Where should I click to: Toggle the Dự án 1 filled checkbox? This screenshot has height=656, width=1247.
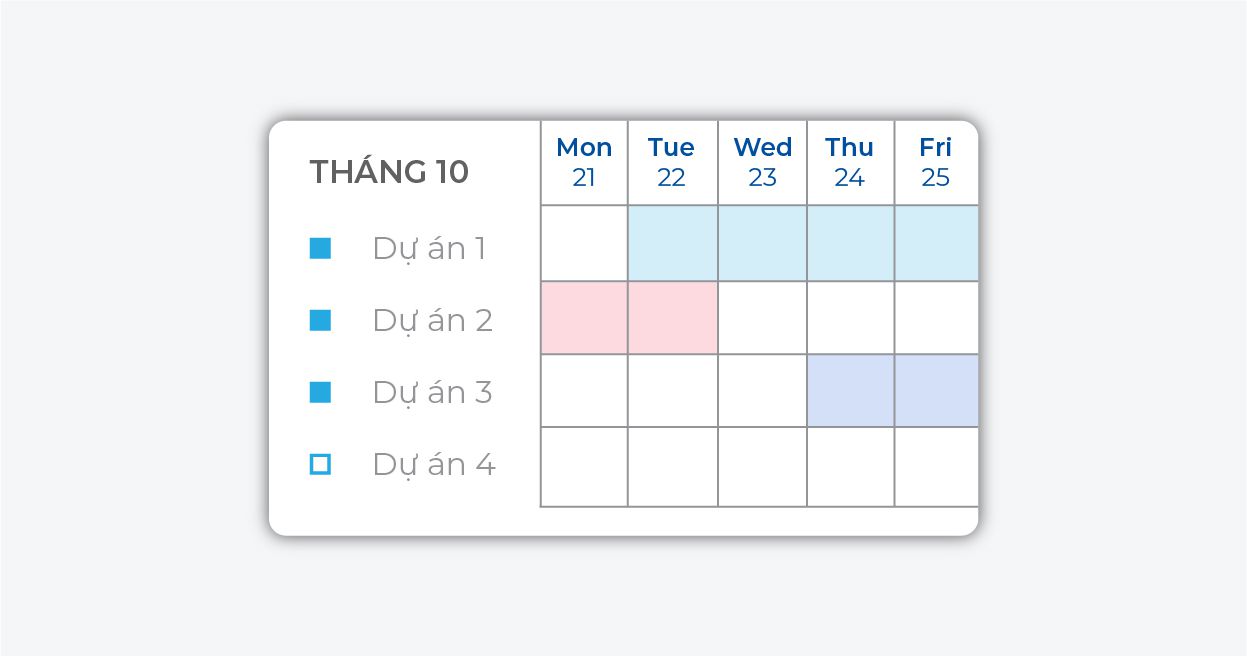point(320,248)
